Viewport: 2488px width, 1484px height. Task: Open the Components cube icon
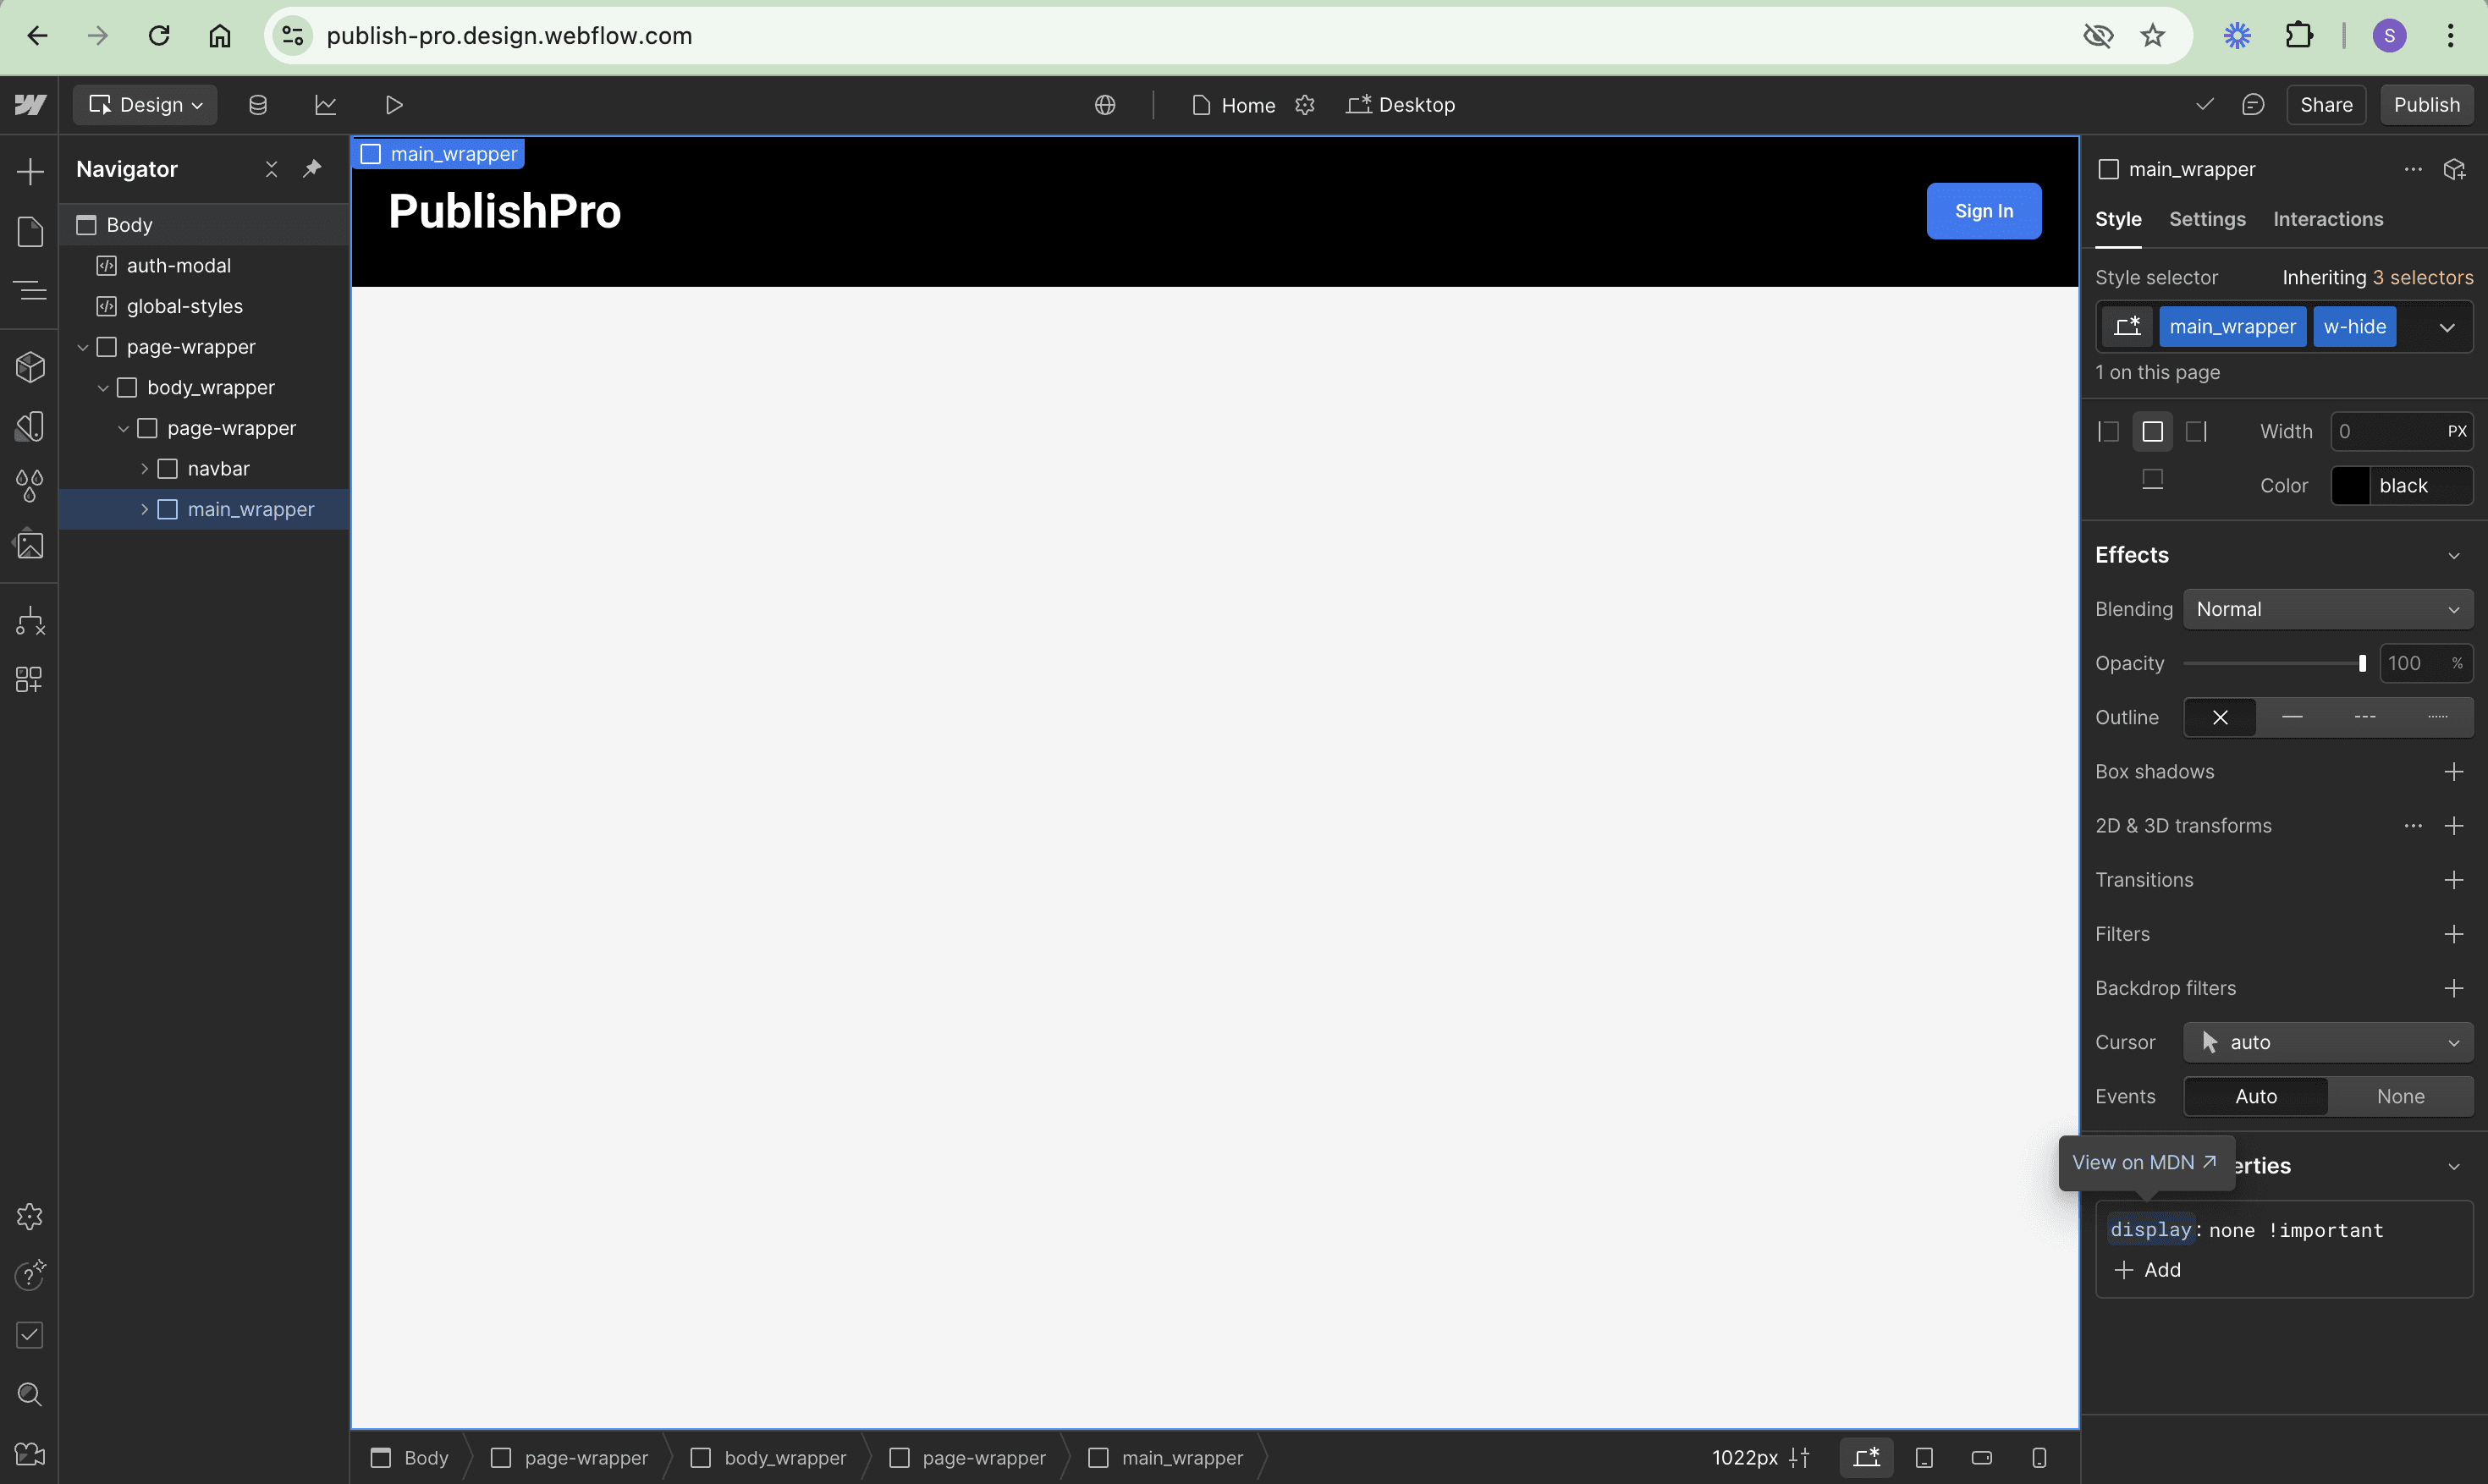(x=30, y=367)
